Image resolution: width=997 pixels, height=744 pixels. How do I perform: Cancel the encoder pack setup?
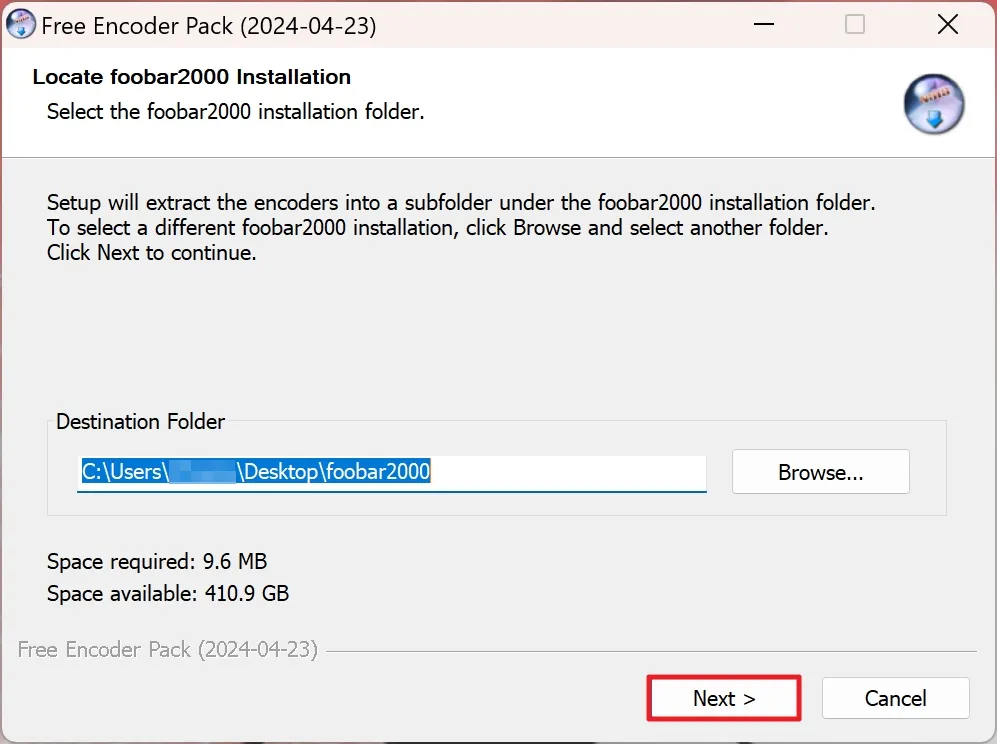point(895,698)
